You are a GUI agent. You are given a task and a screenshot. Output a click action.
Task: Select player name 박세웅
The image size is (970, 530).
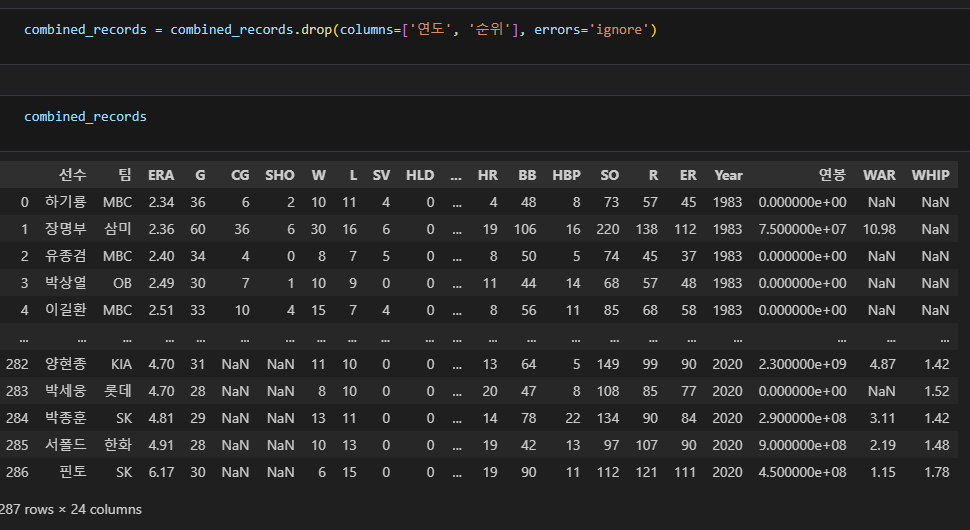coord(66,391)
